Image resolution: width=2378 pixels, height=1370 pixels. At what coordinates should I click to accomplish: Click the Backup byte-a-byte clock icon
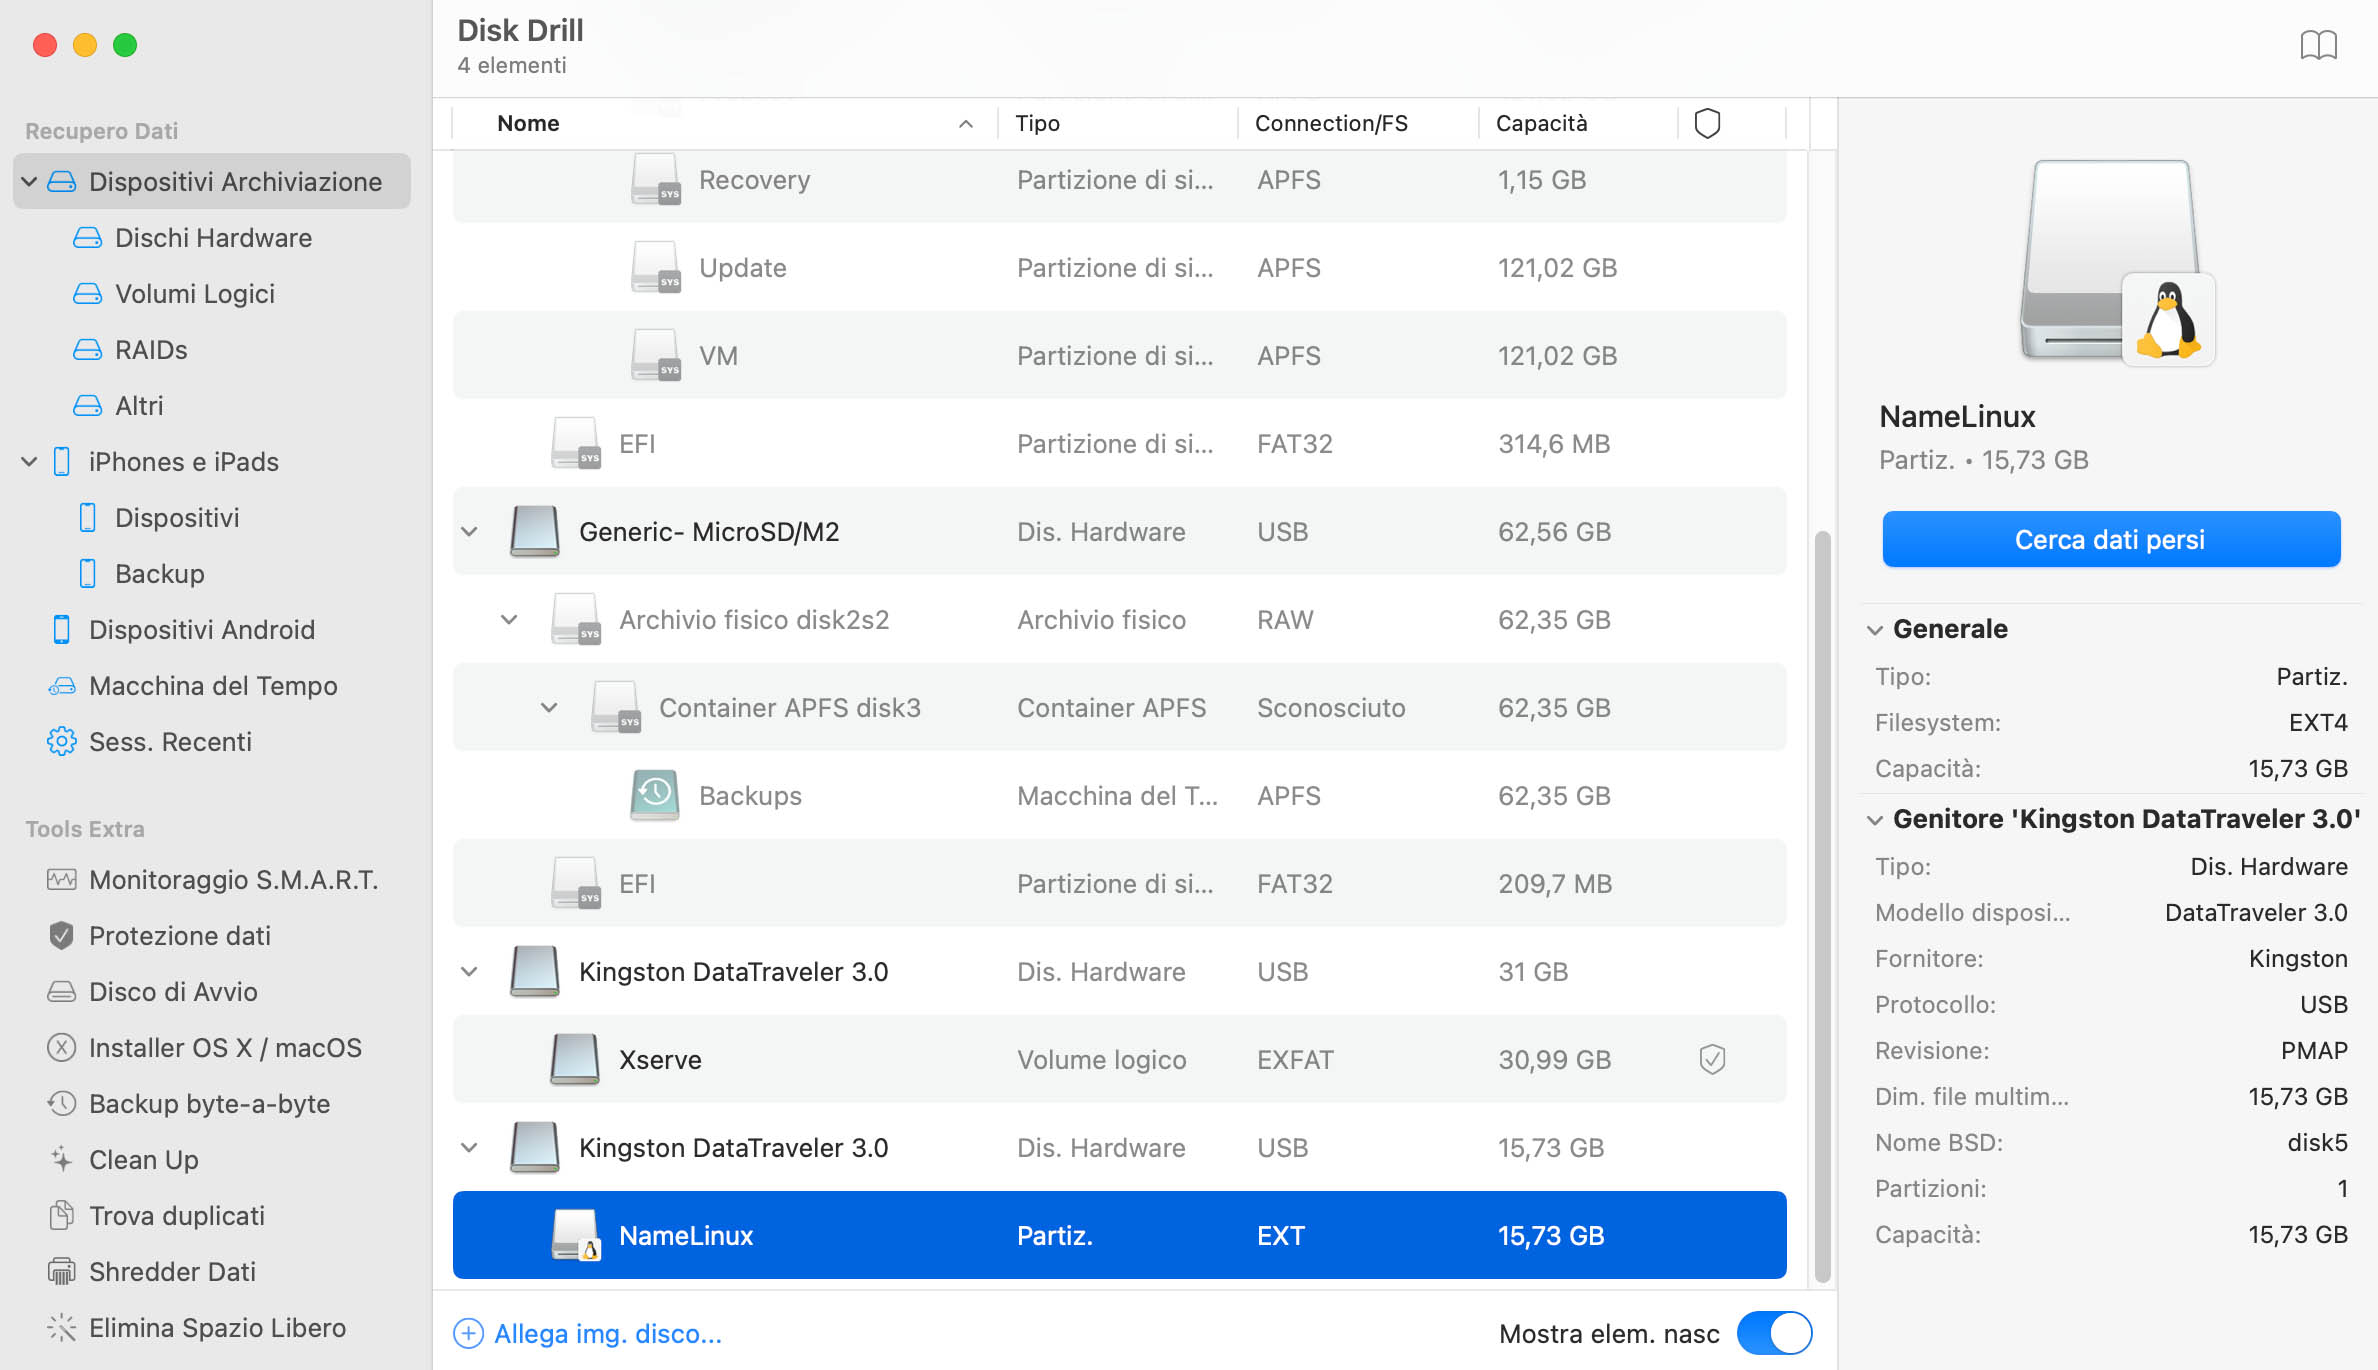[62, 1104]
